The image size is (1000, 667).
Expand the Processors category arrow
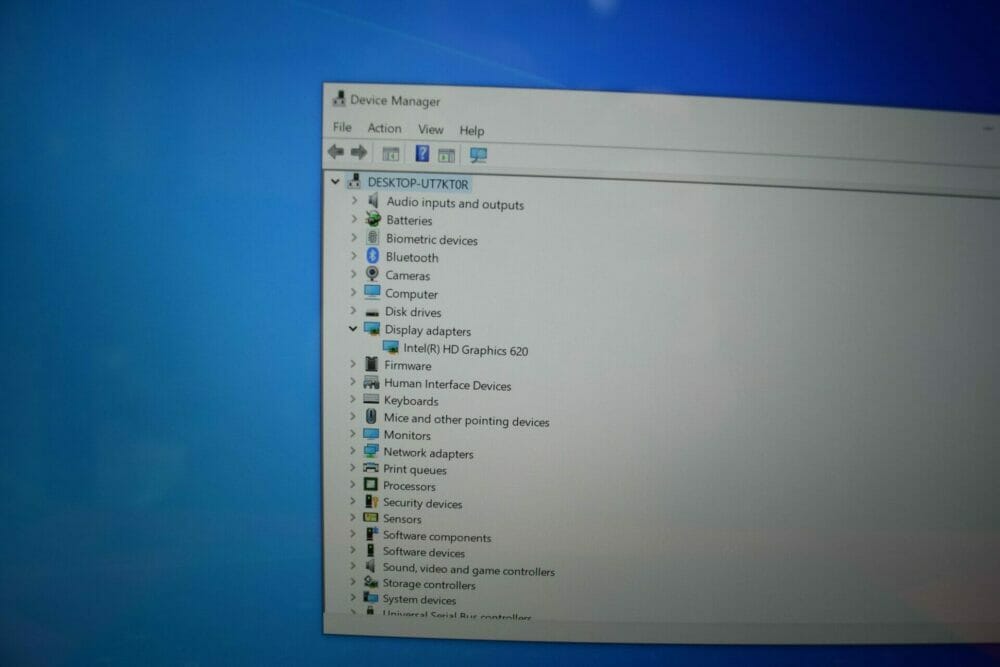(x=353, y=484)
